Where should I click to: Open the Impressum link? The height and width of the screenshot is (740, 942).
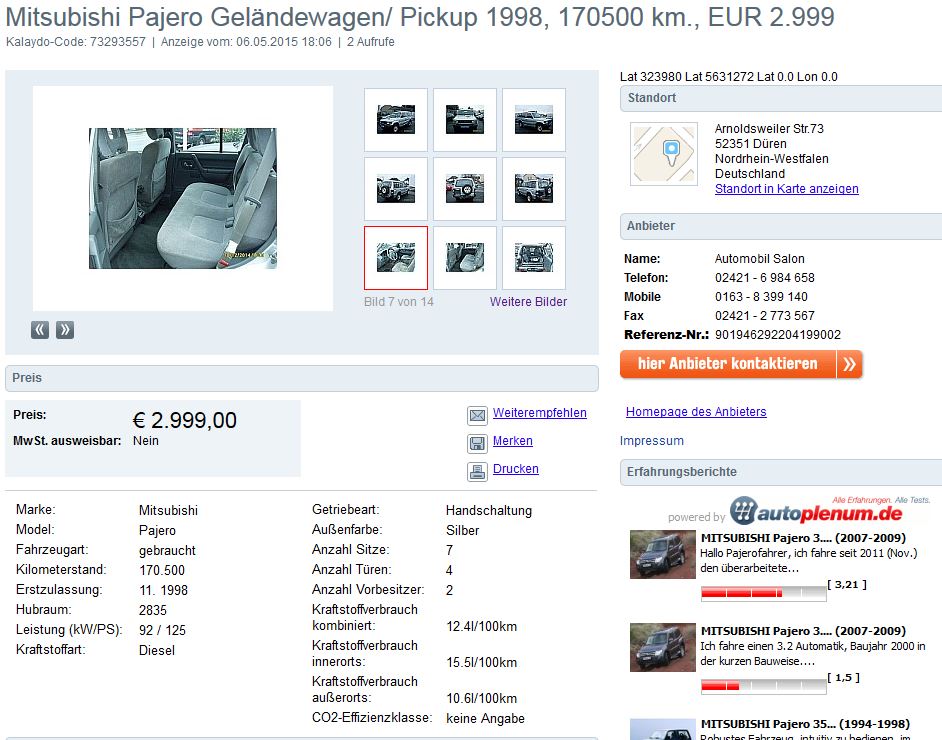tap(652, 441)
